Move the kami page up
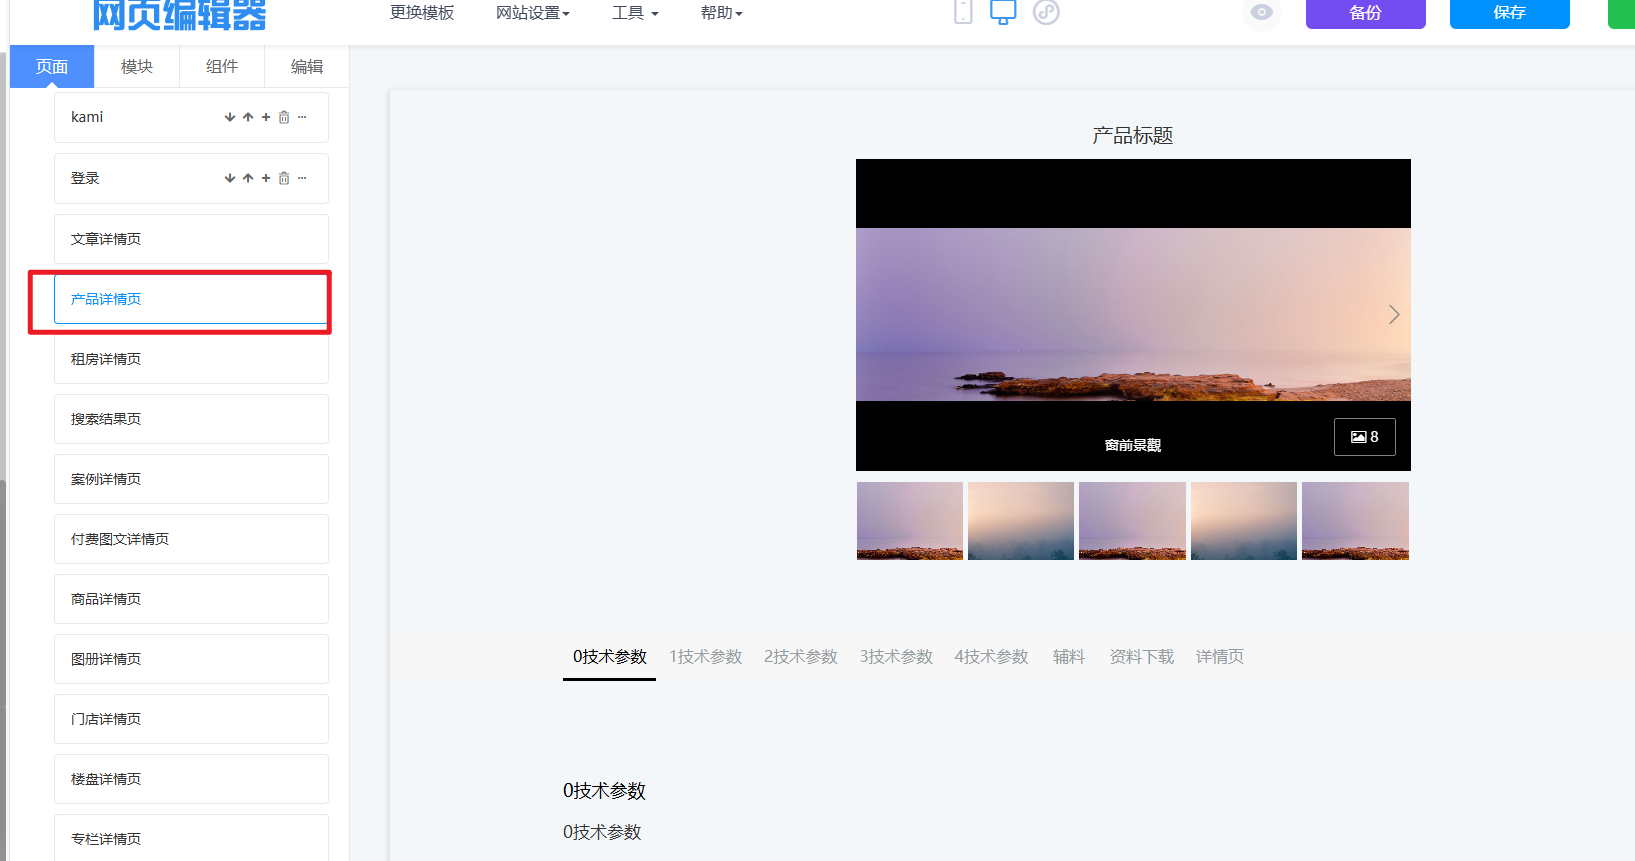The image size is (1635, 861). tap(248, 117)
